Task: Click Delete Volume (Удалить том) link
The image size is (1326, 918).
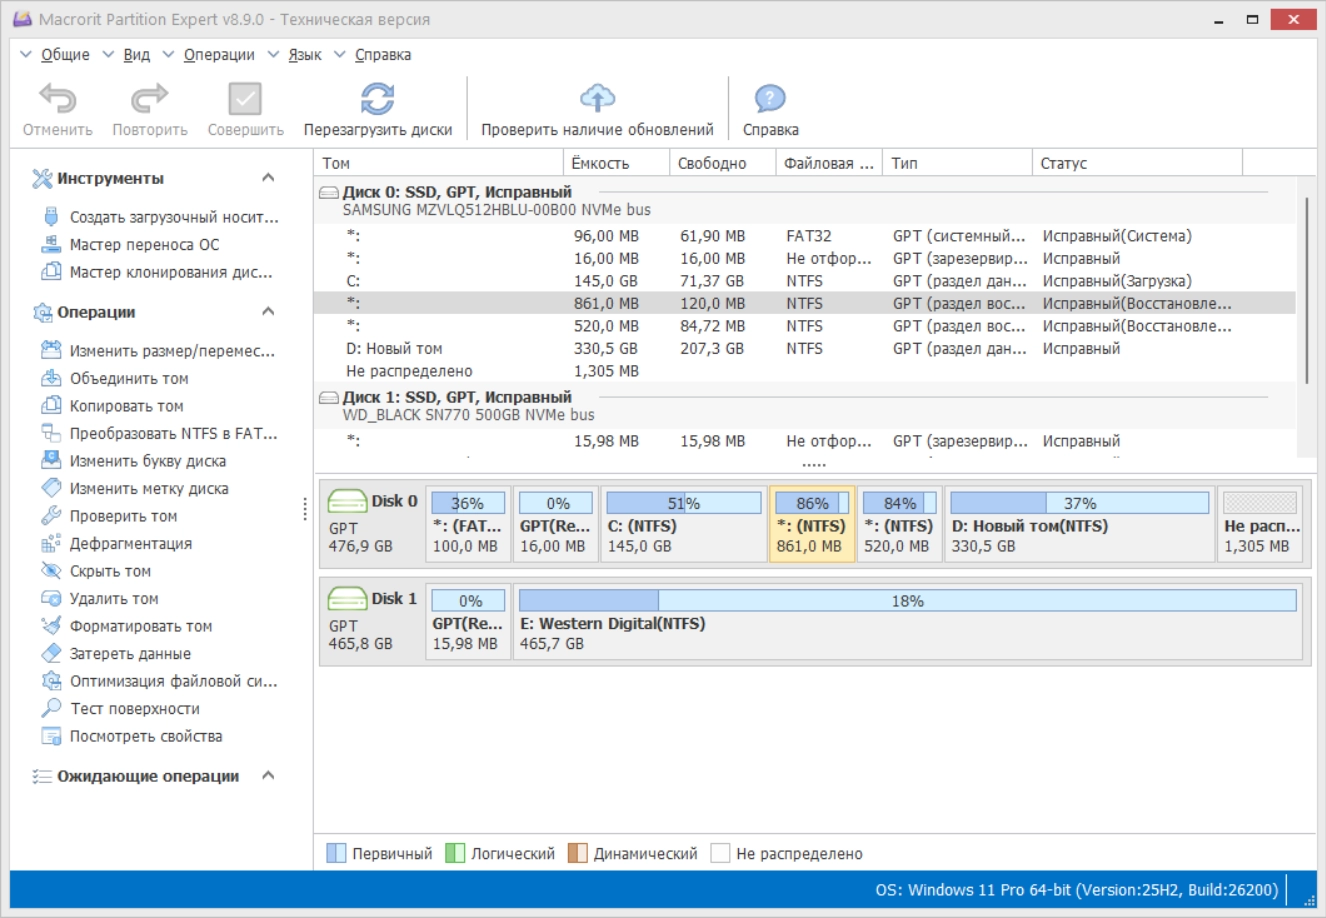Action: coord(113,599)
